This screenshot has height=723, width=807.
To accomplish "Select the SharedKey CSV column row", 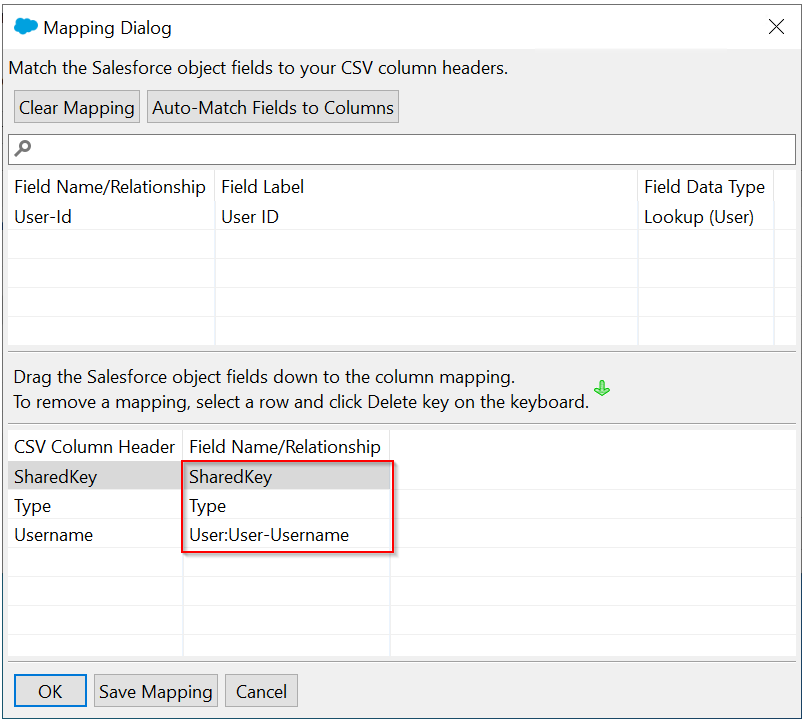I will [56, 477].
